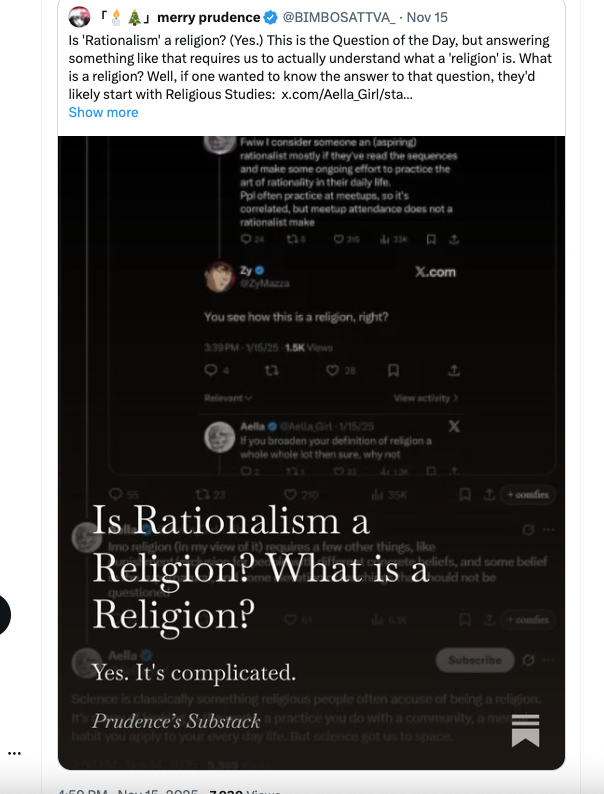The image size is (604, 794).
Task: Click the Substack bookmark logo icon
Action: point(525,730)
